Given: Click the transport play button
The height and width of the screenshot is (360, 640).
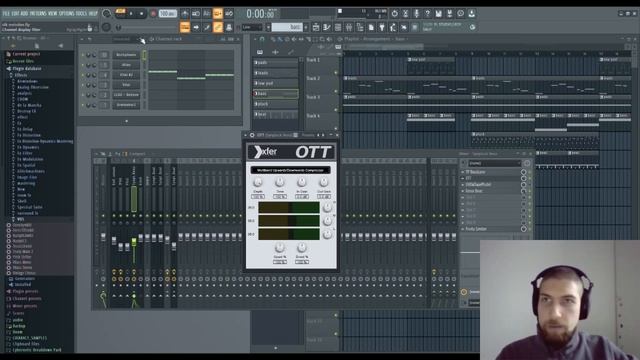Looking at the screenshot, I should tap(131, 13).
